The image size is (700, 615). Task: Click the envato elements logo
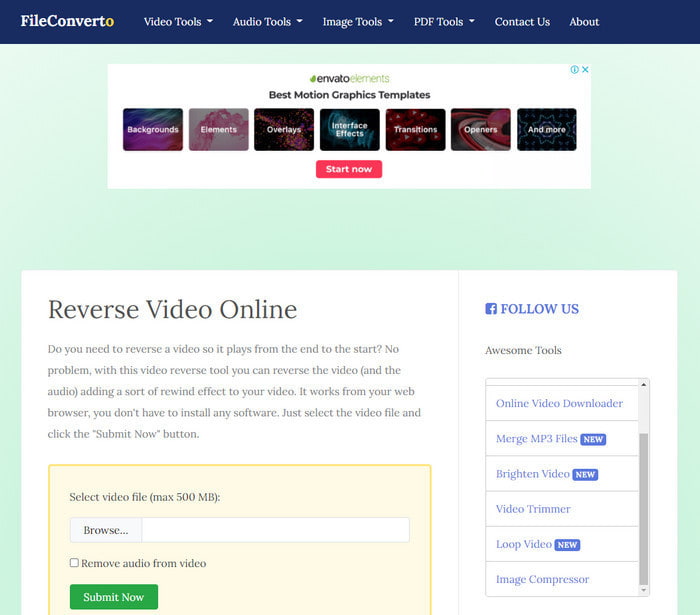tap(349, 78)
